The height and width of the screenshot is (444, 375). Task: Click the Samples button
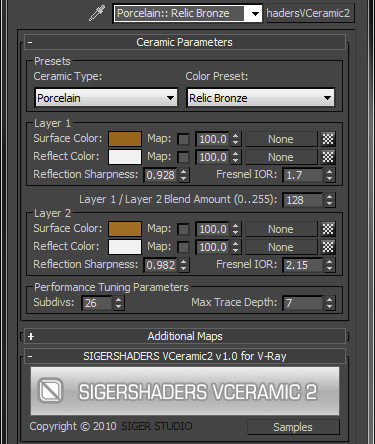pyautogui.click(x=293, y=427)
